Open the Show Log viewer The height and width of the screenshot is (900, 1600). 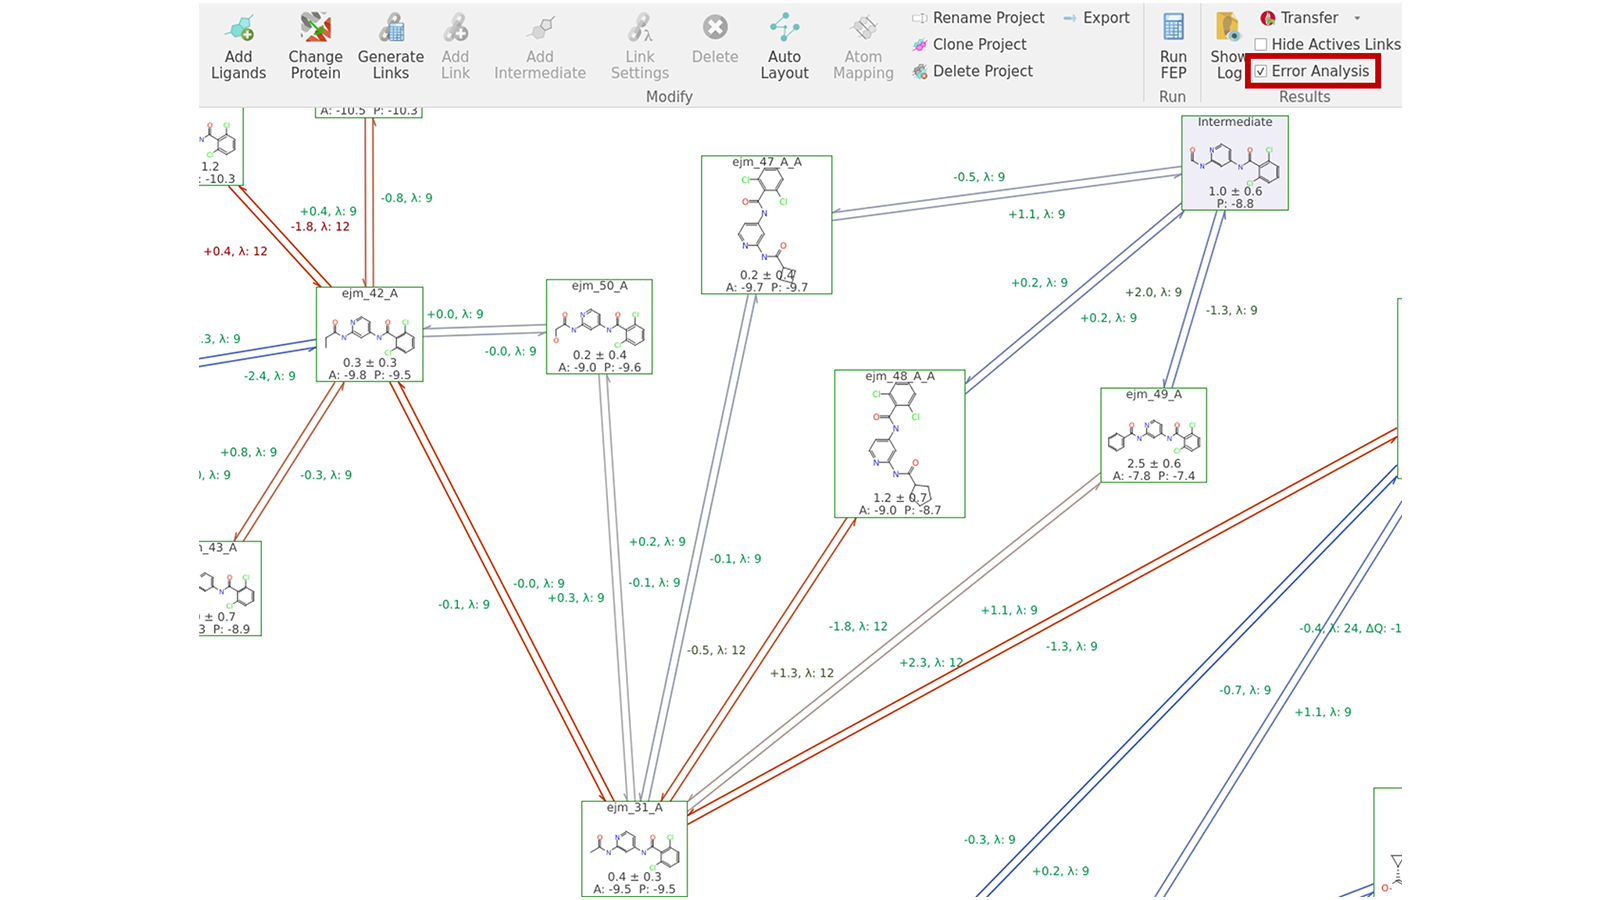[1227, 47]
